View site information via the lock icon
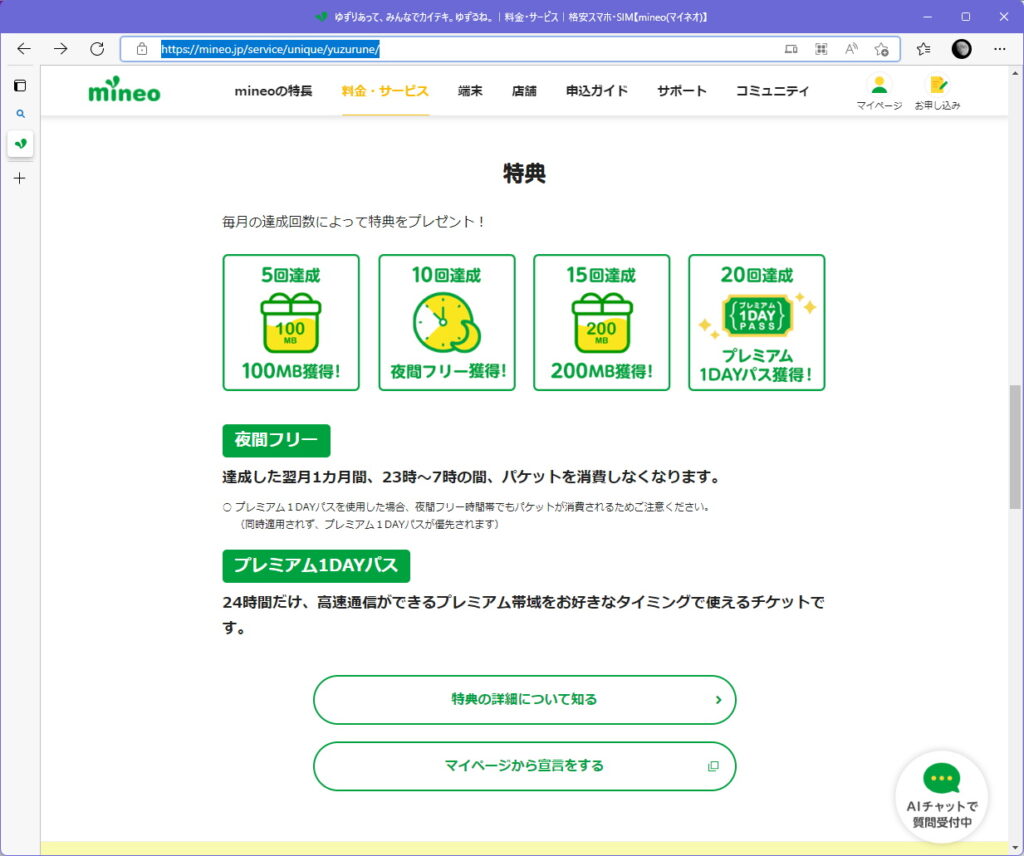 click(142, 49)
